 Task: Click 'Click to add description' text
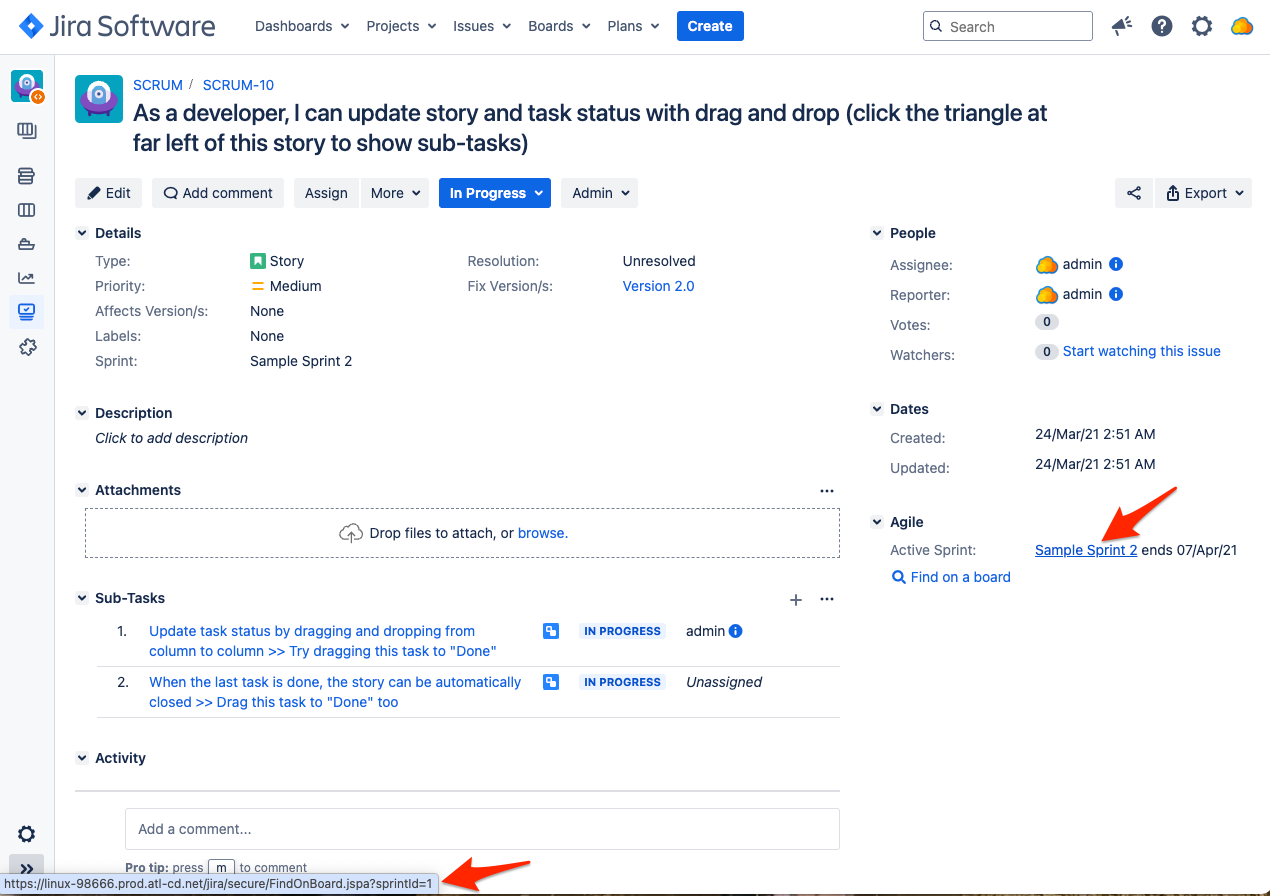pos(171,438)
